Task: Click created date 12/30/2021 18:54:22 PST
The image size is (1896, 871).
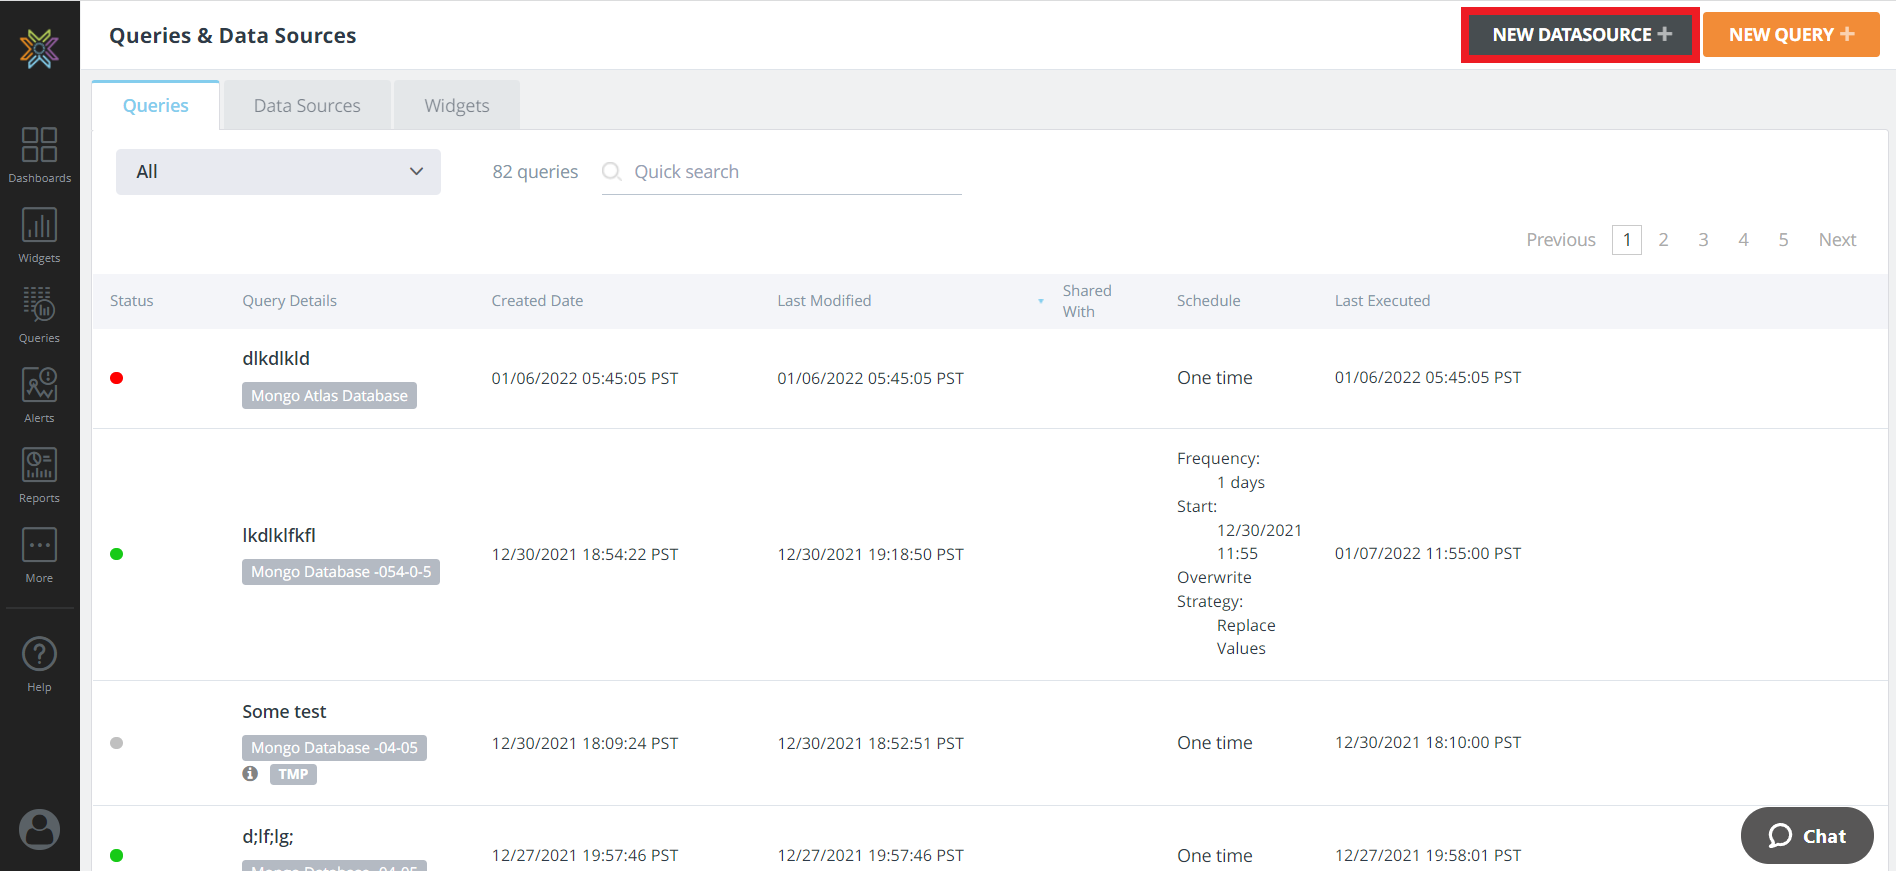Action: click(585, 554)
